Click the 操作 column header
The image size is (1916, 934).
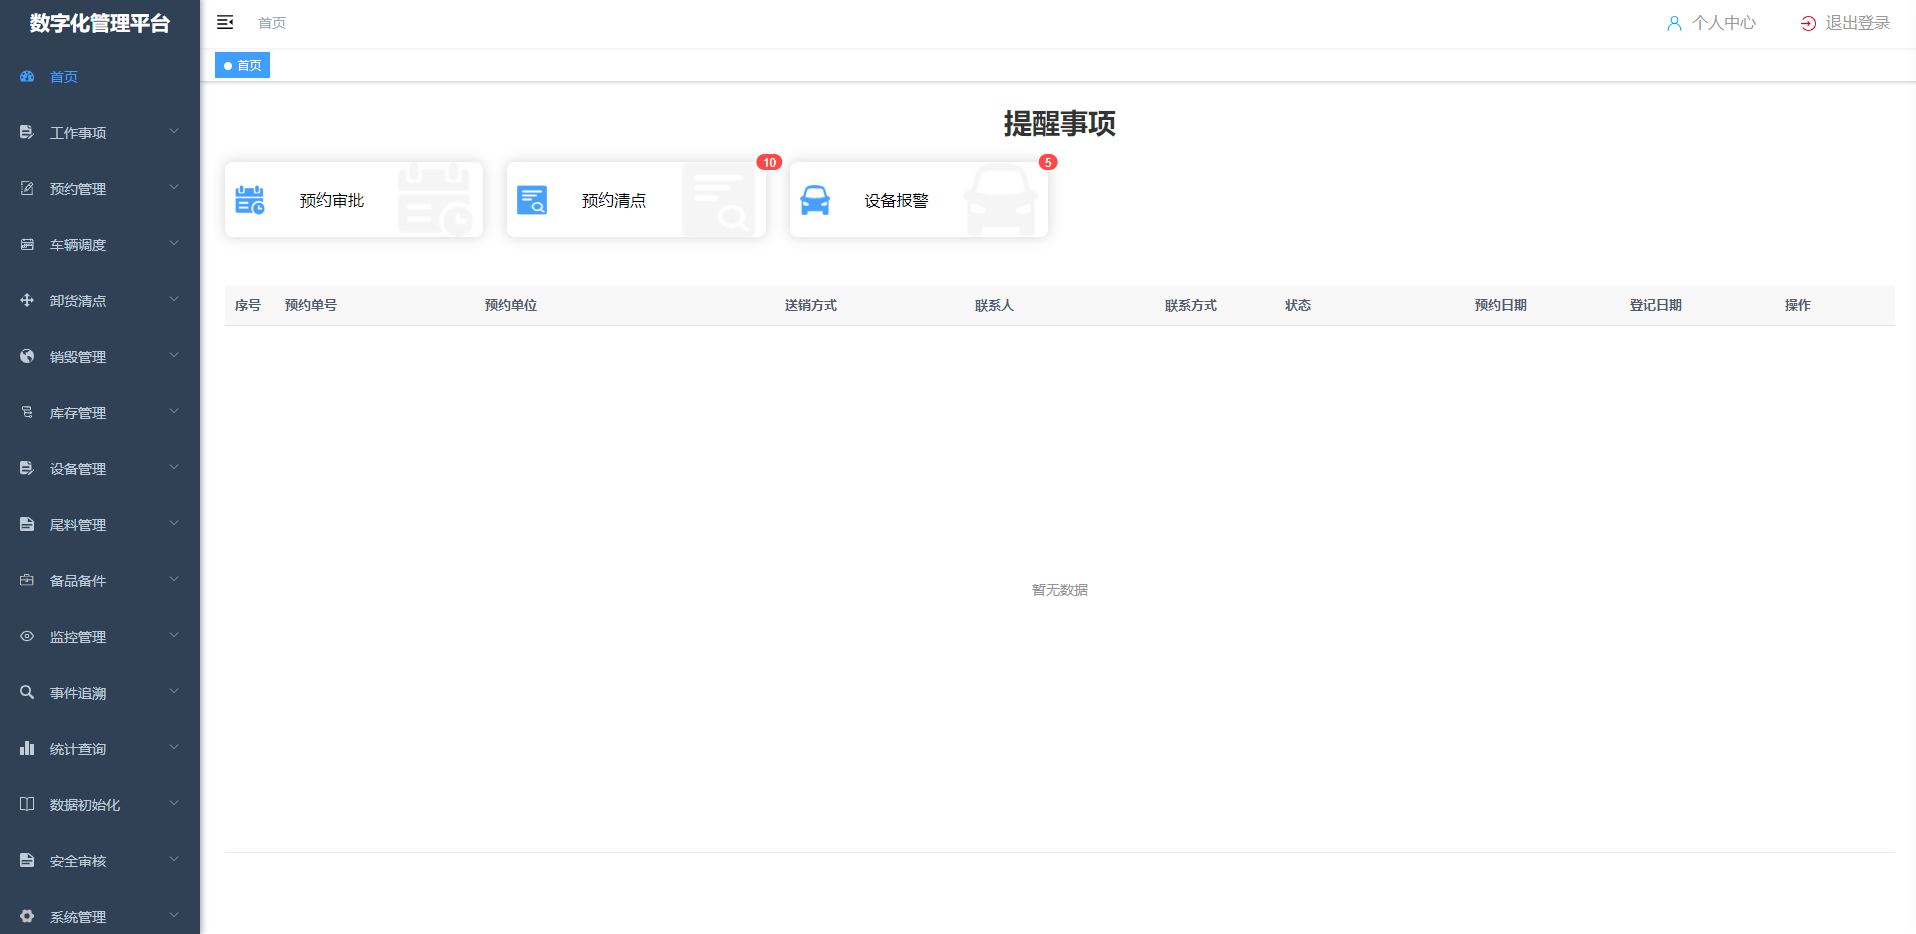click(x=1798, y=305)
